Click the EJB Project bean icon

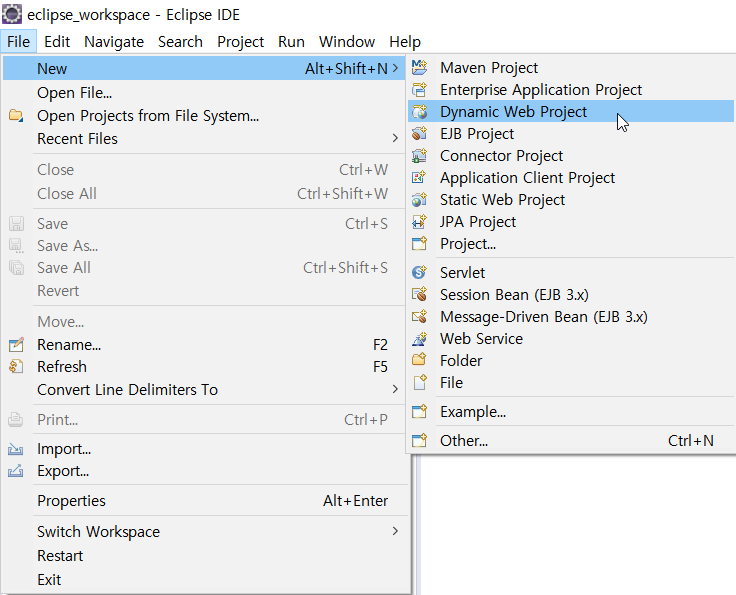[419, 134]
